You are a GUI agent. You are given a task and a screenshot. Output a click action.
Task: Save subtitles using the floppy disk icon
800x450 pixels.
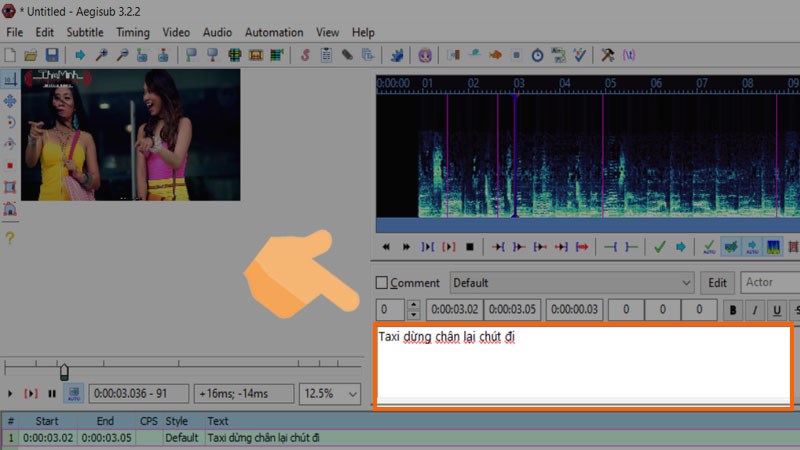click(52, 55)
